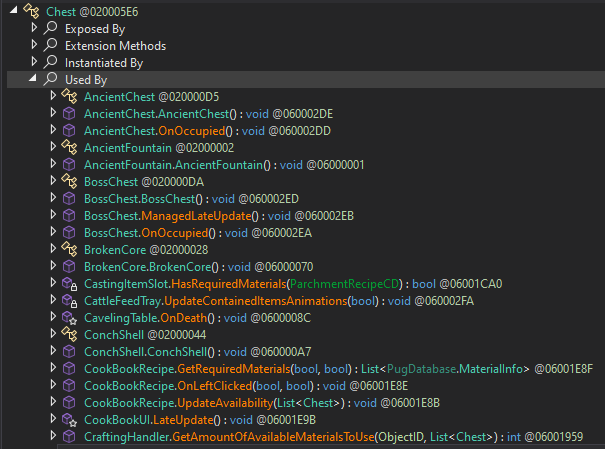The width and height of the screenshot is (605, 449).
Task: Collapse the Chest @020005E6 root node
Action: click(x=14, y=10)
